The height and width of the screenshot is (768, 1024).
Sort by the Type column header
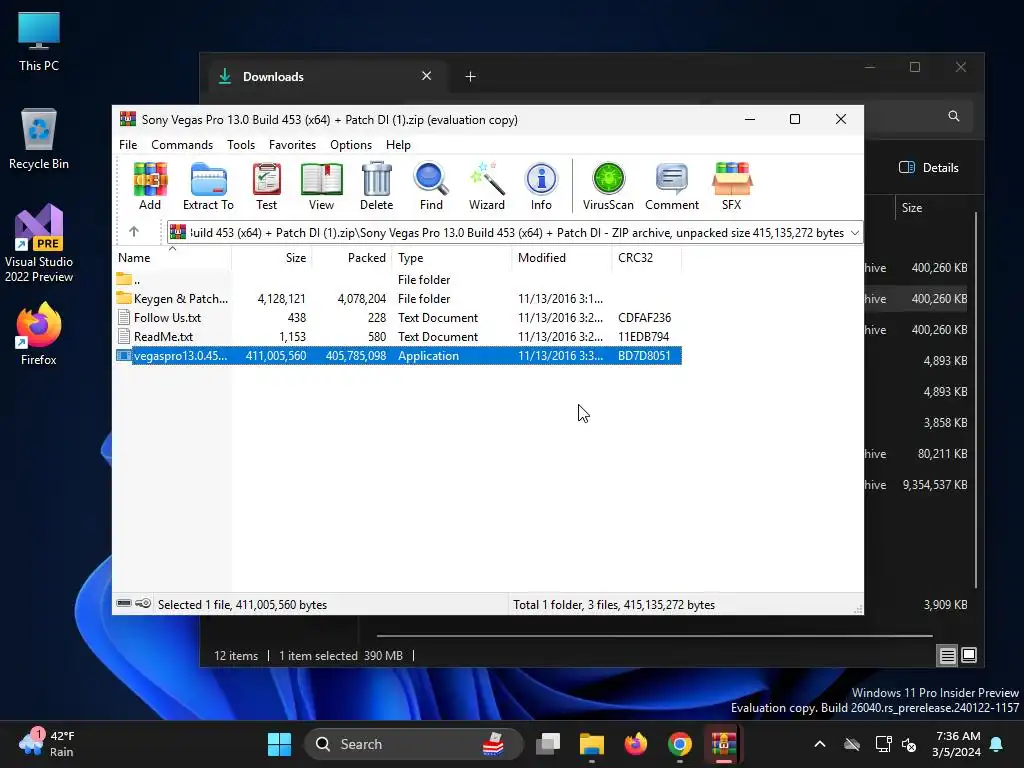click(x=452, y=258)
